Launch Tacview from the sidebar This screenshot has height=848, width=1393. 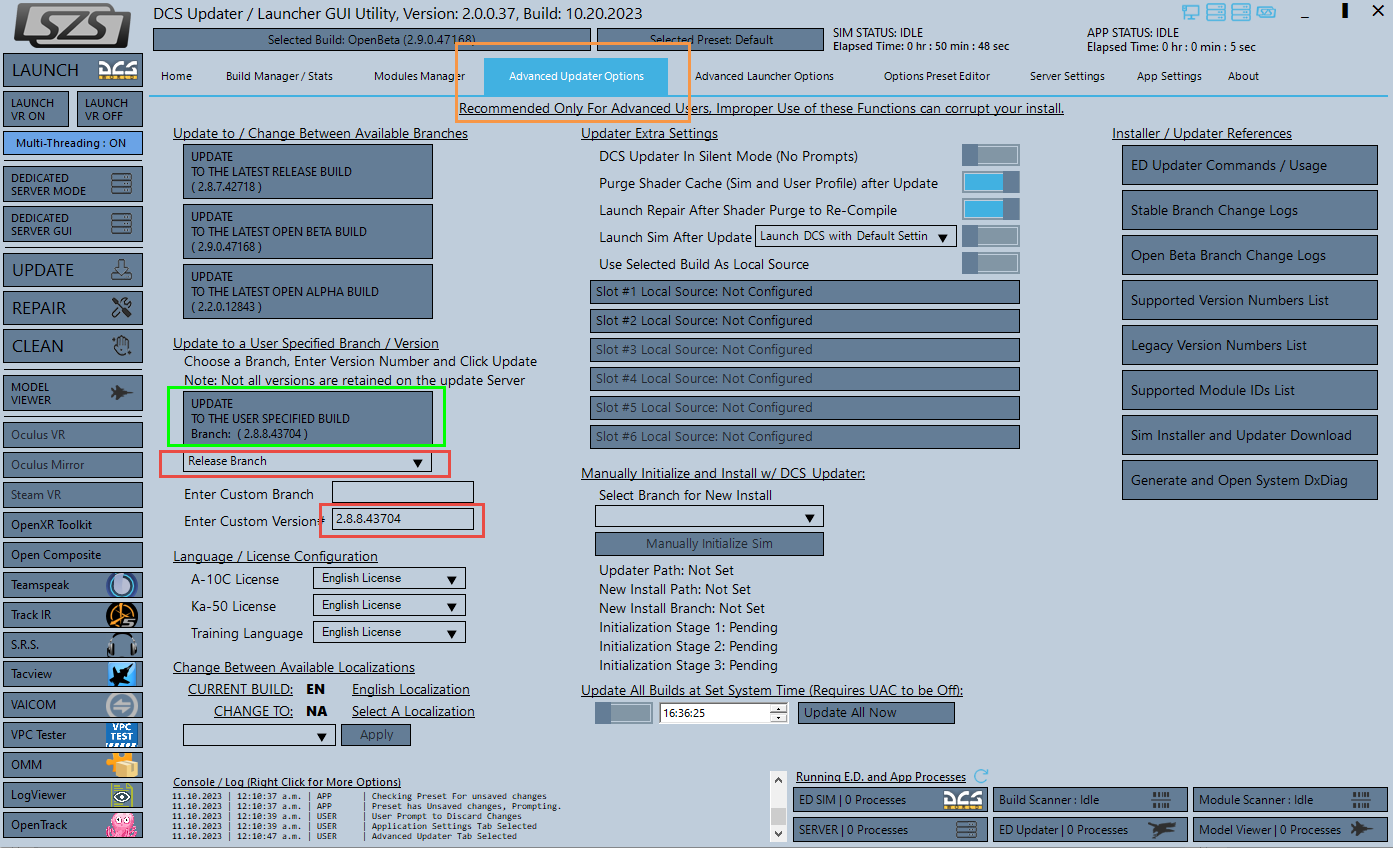coord(73,674)
